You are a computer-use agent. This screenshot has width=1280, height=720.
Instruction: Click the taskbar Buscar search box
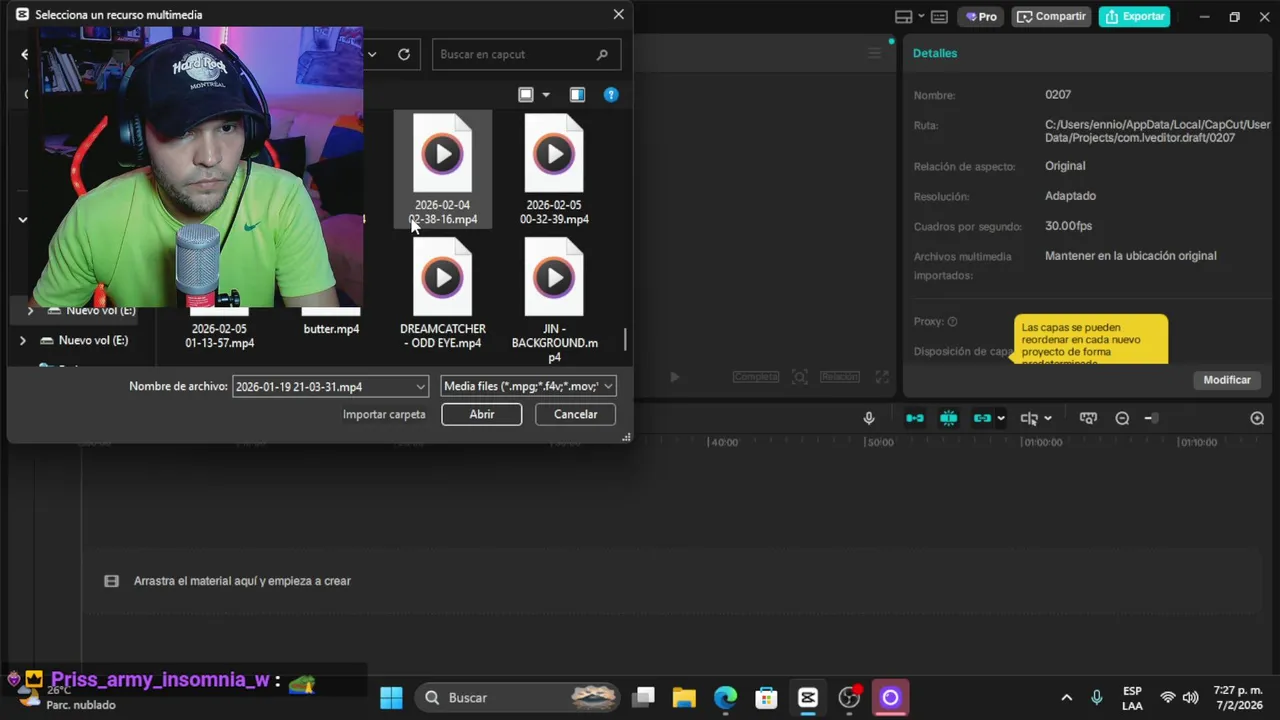(x=519, y=698)
